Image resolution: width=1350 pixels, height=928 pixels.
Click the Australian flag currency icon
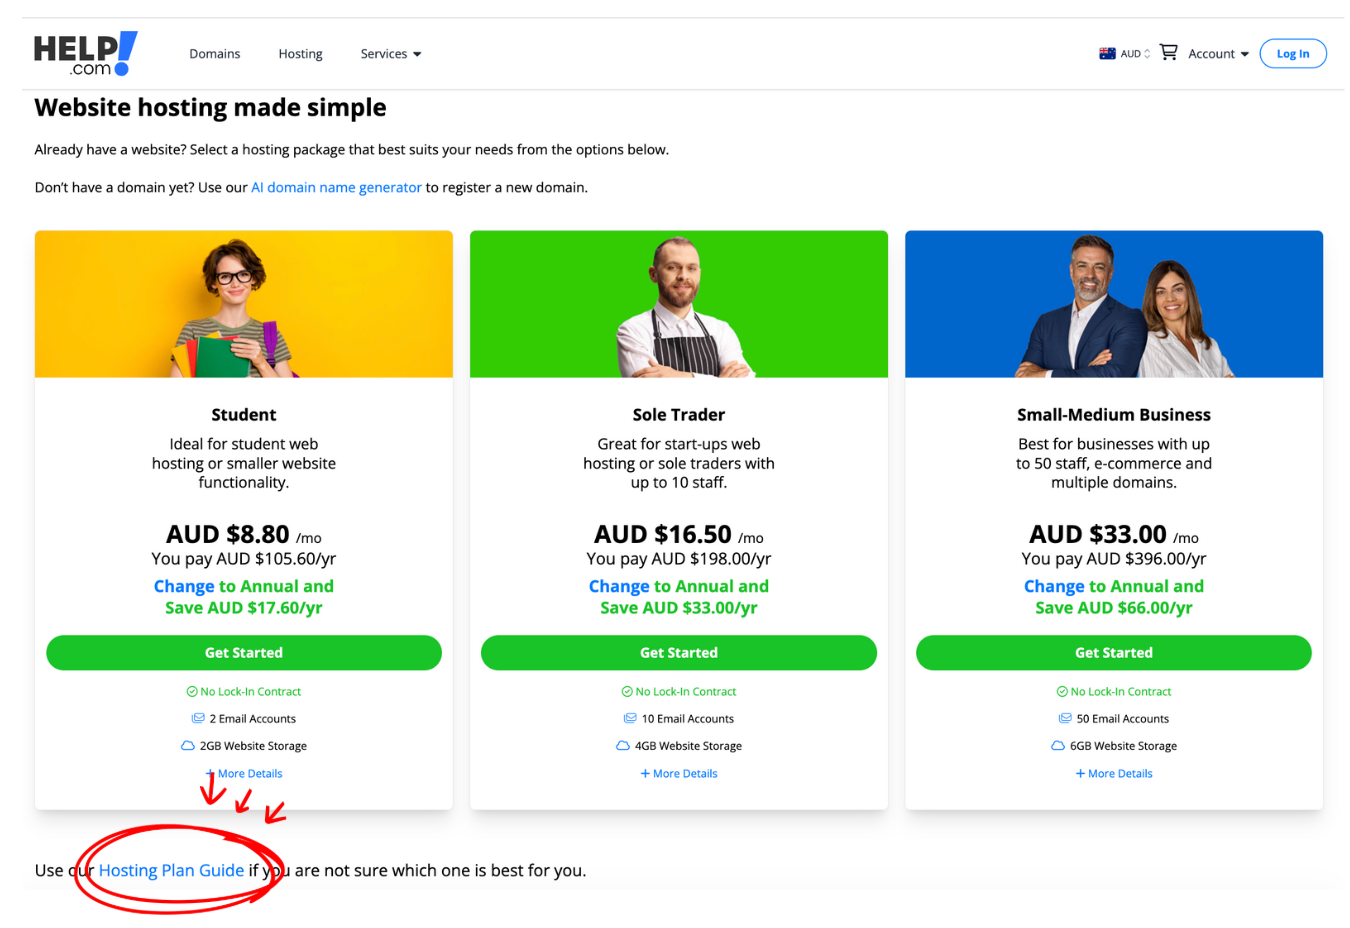click(x=1107, y=54)
